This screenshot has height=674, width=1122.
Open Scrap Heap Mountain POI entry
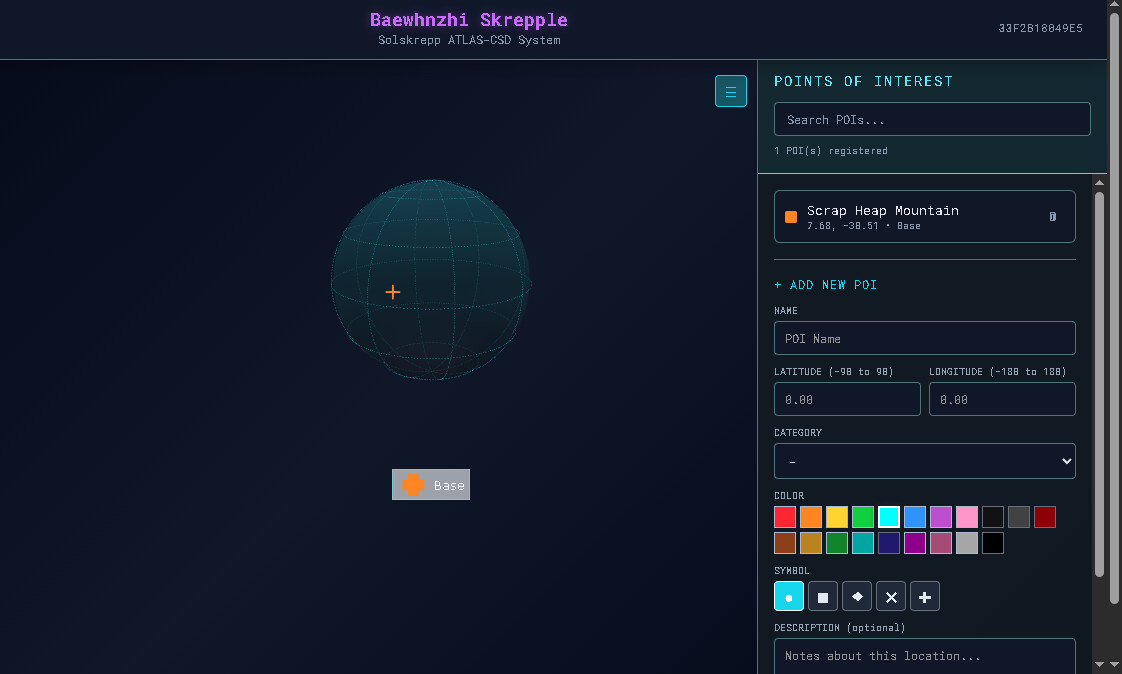[x=925, y=217]
